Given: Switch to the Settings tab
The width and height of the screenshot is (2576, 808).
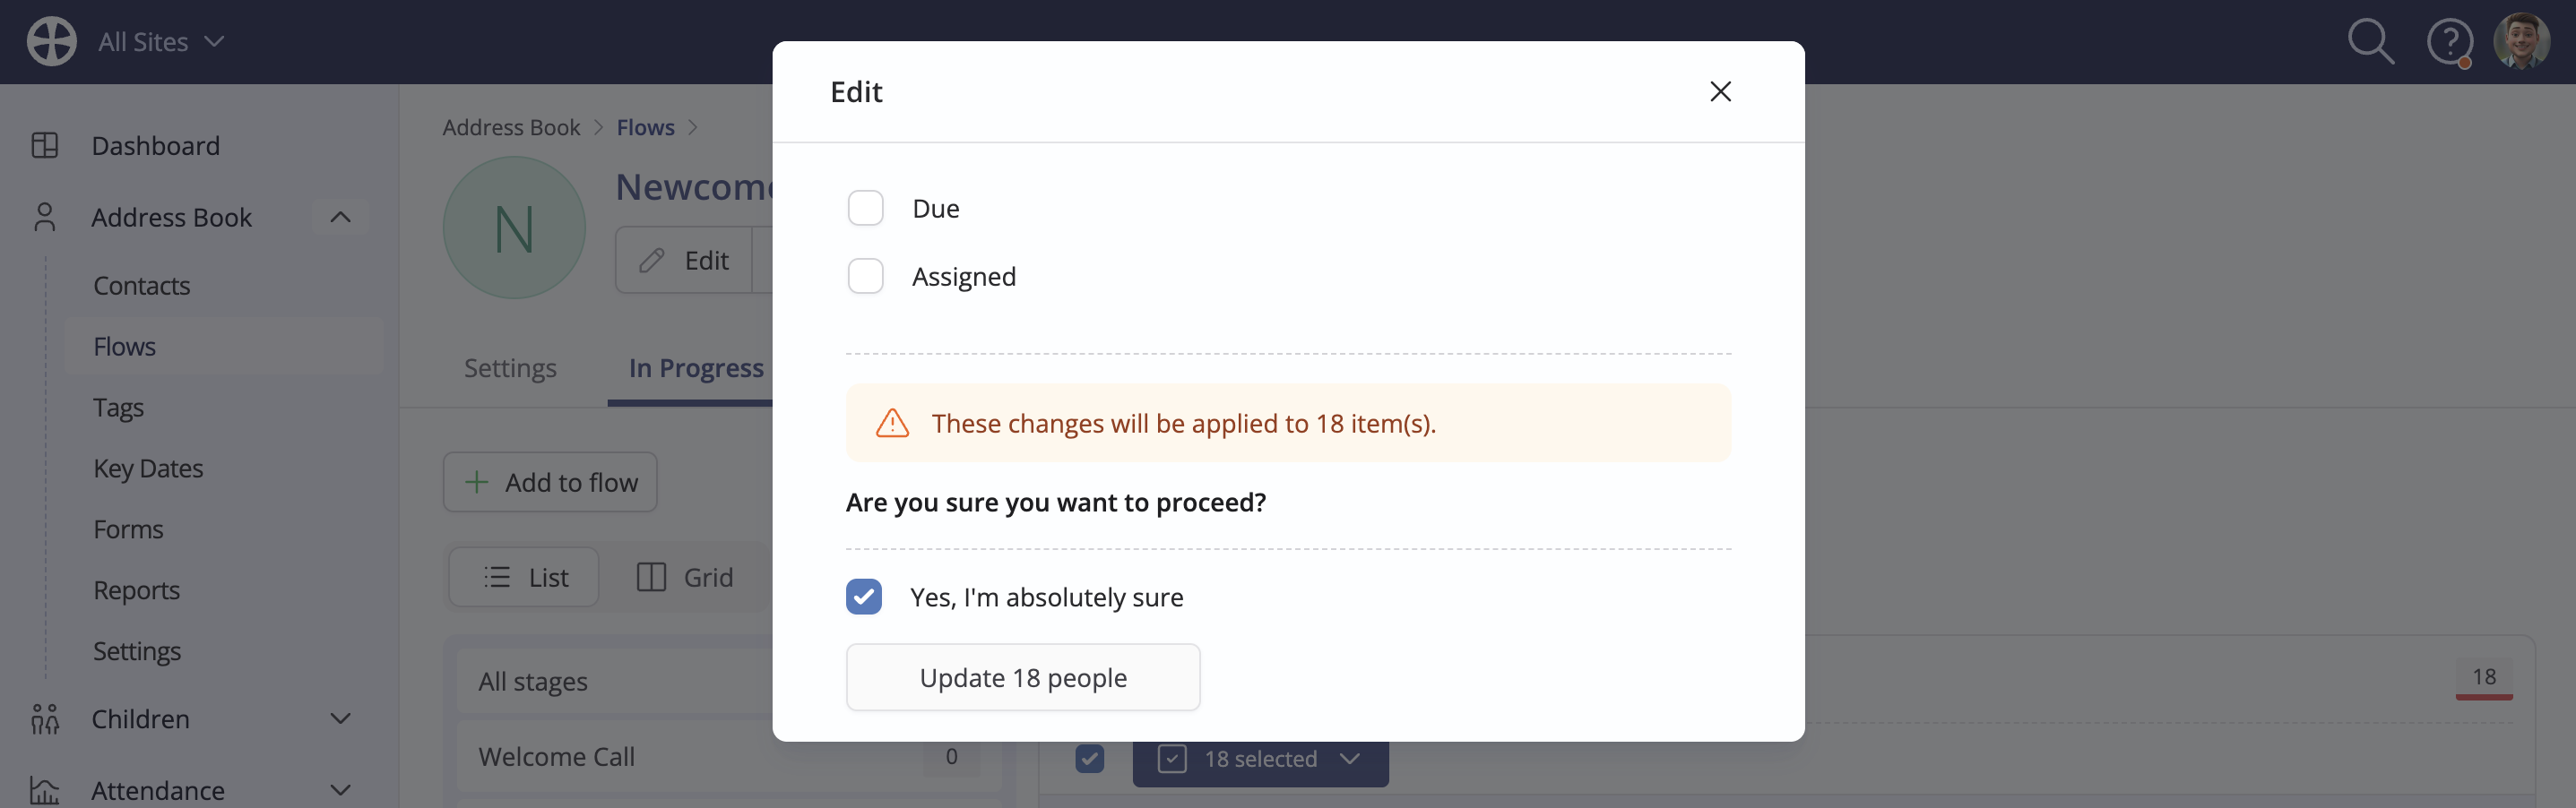Looking at the screenshot, I should tap(510, 368).
